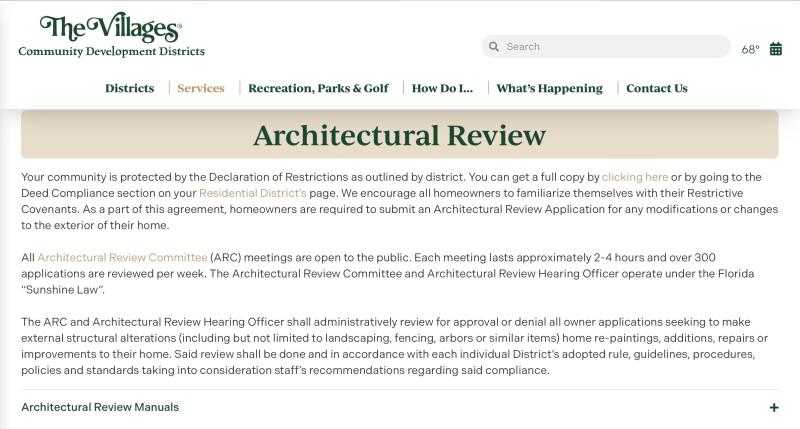Open the Districts menu
Screen dimensions: 800x429
(130, 88)
